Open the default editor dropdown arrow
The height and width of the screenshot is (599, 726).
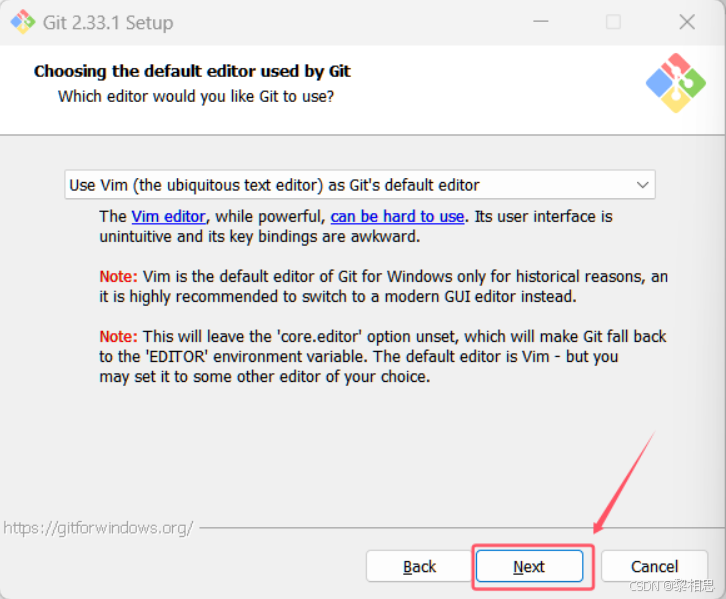coord(642,185)
